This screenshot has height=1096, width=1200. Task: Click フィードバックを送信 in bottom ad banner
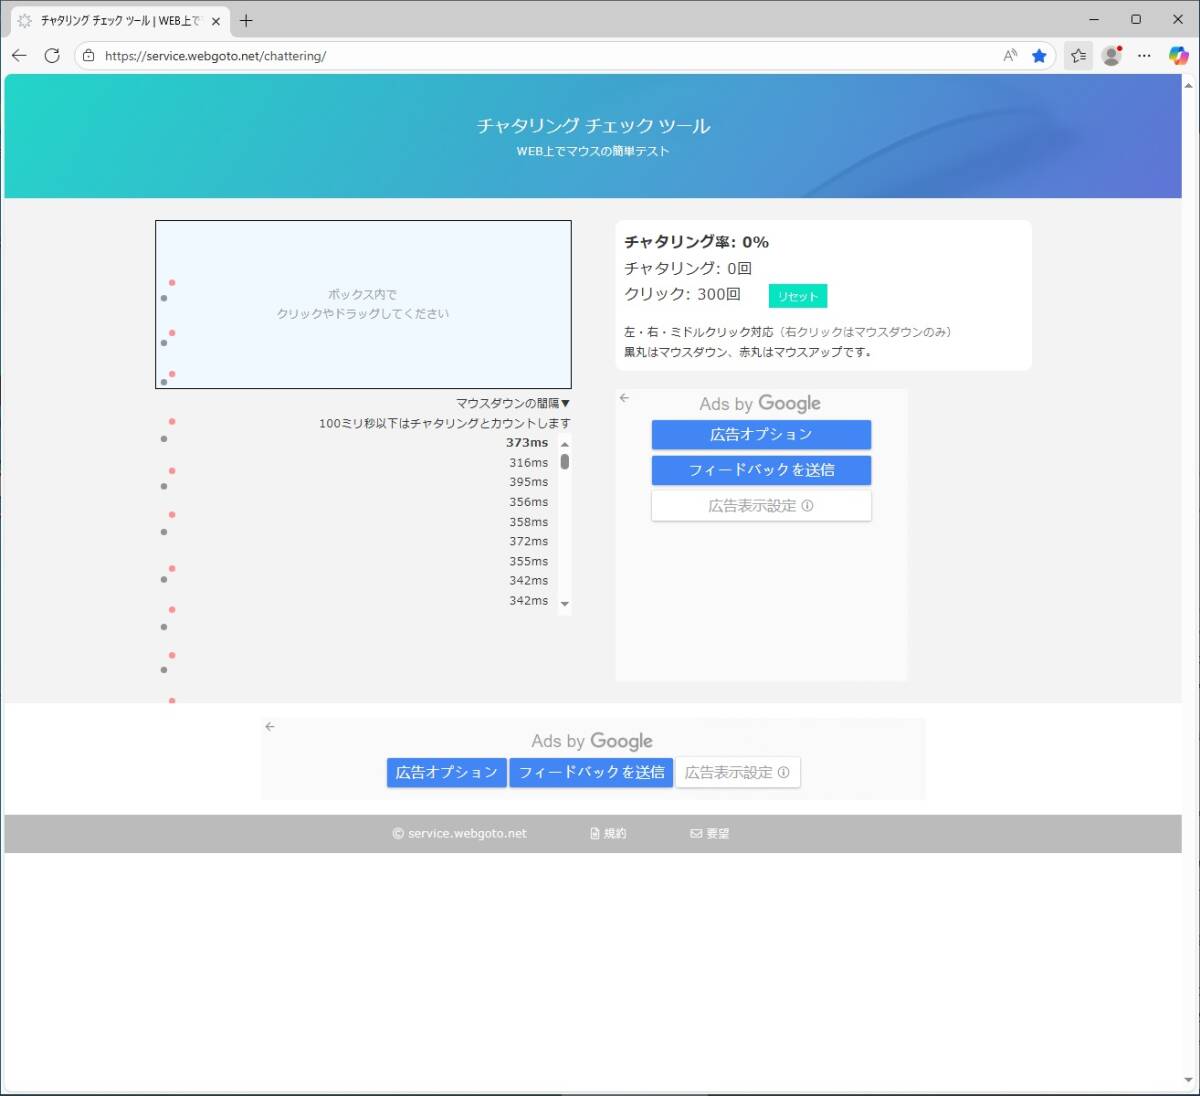click(x=591, y=772)
